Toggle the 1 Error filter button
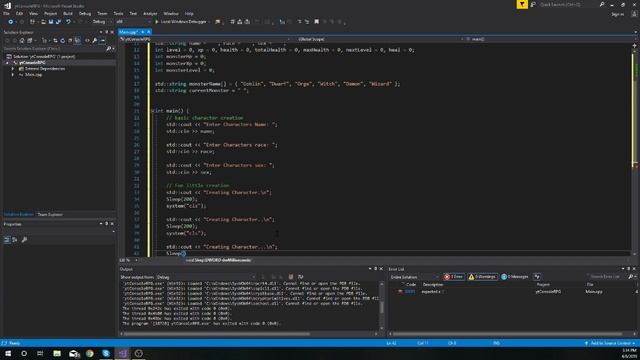Screen dimensions: 640x360 pos(454,277)
